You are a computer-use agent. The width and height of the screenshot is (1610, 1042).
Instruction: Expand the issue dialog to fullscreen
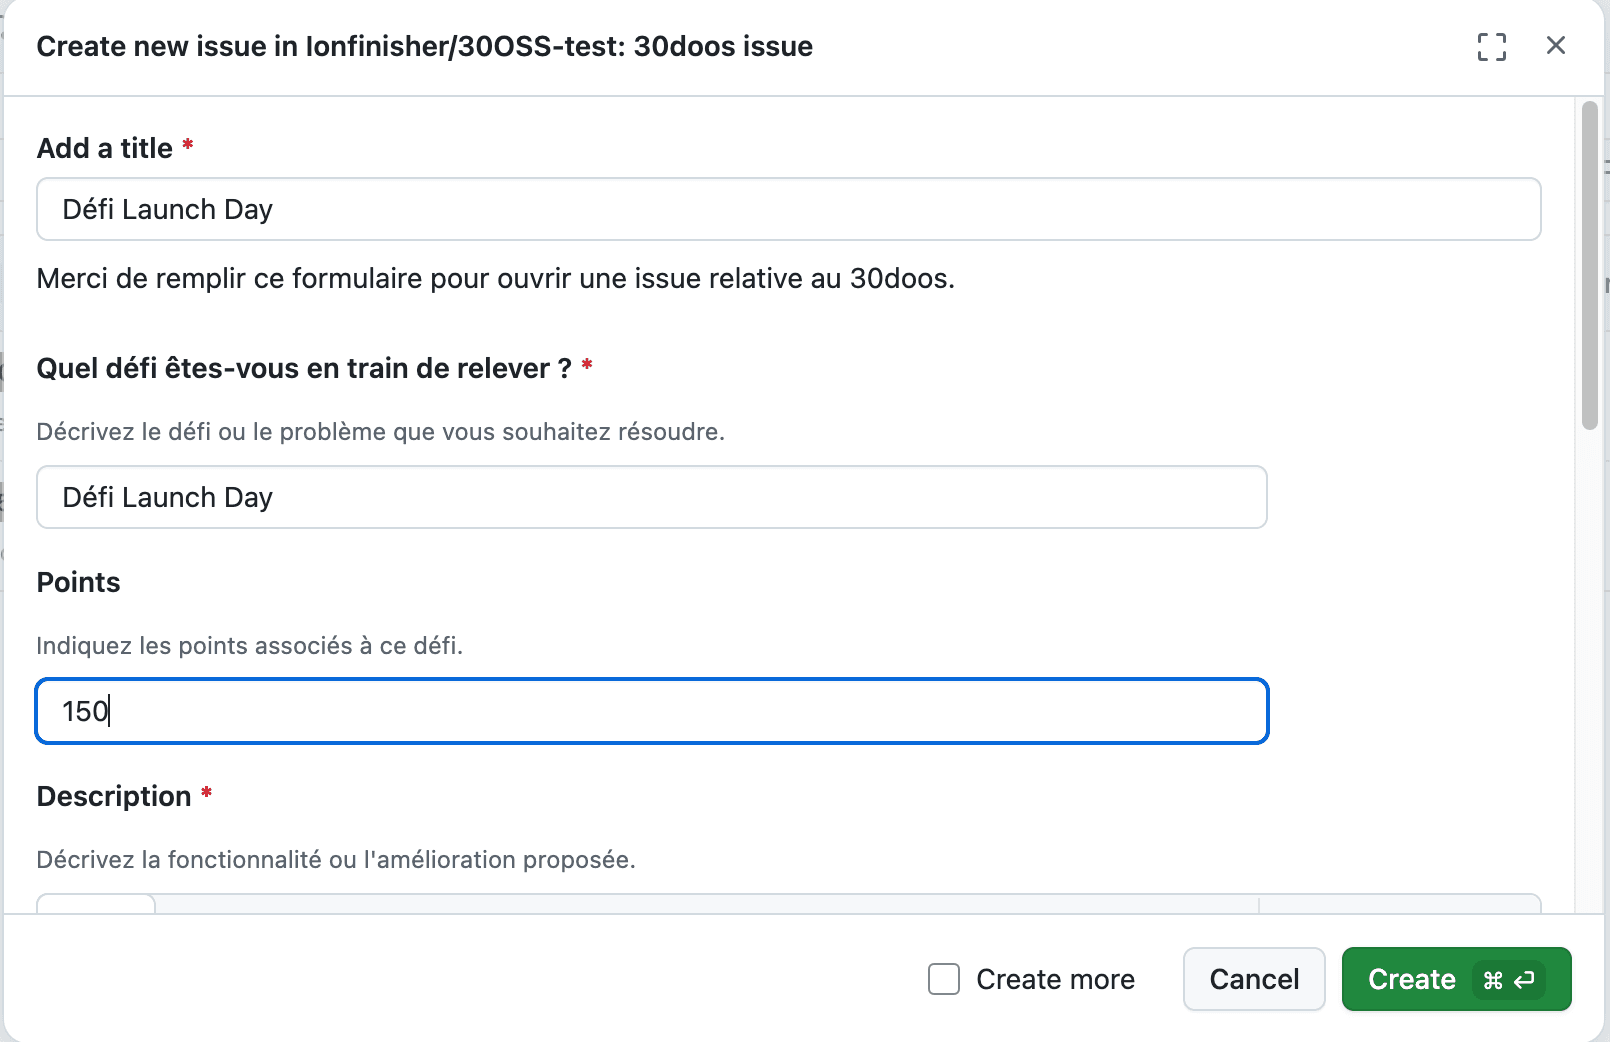[1491, 46]
